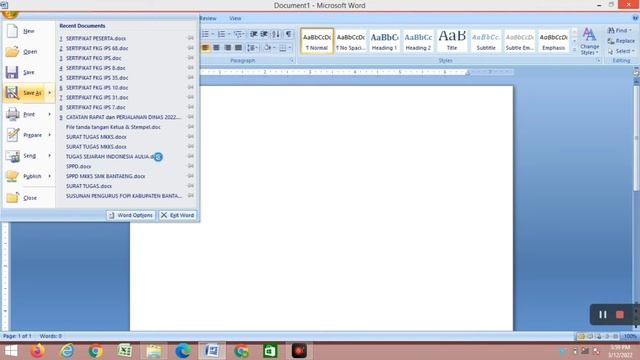
Task: Apply the Heading 1 style
Action: click(384, 41)
